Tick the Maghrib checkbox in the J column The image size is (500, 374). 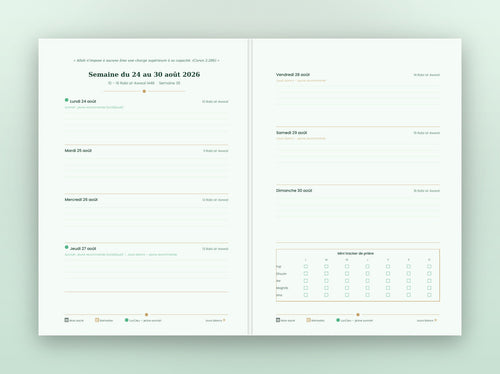point(367,288)
